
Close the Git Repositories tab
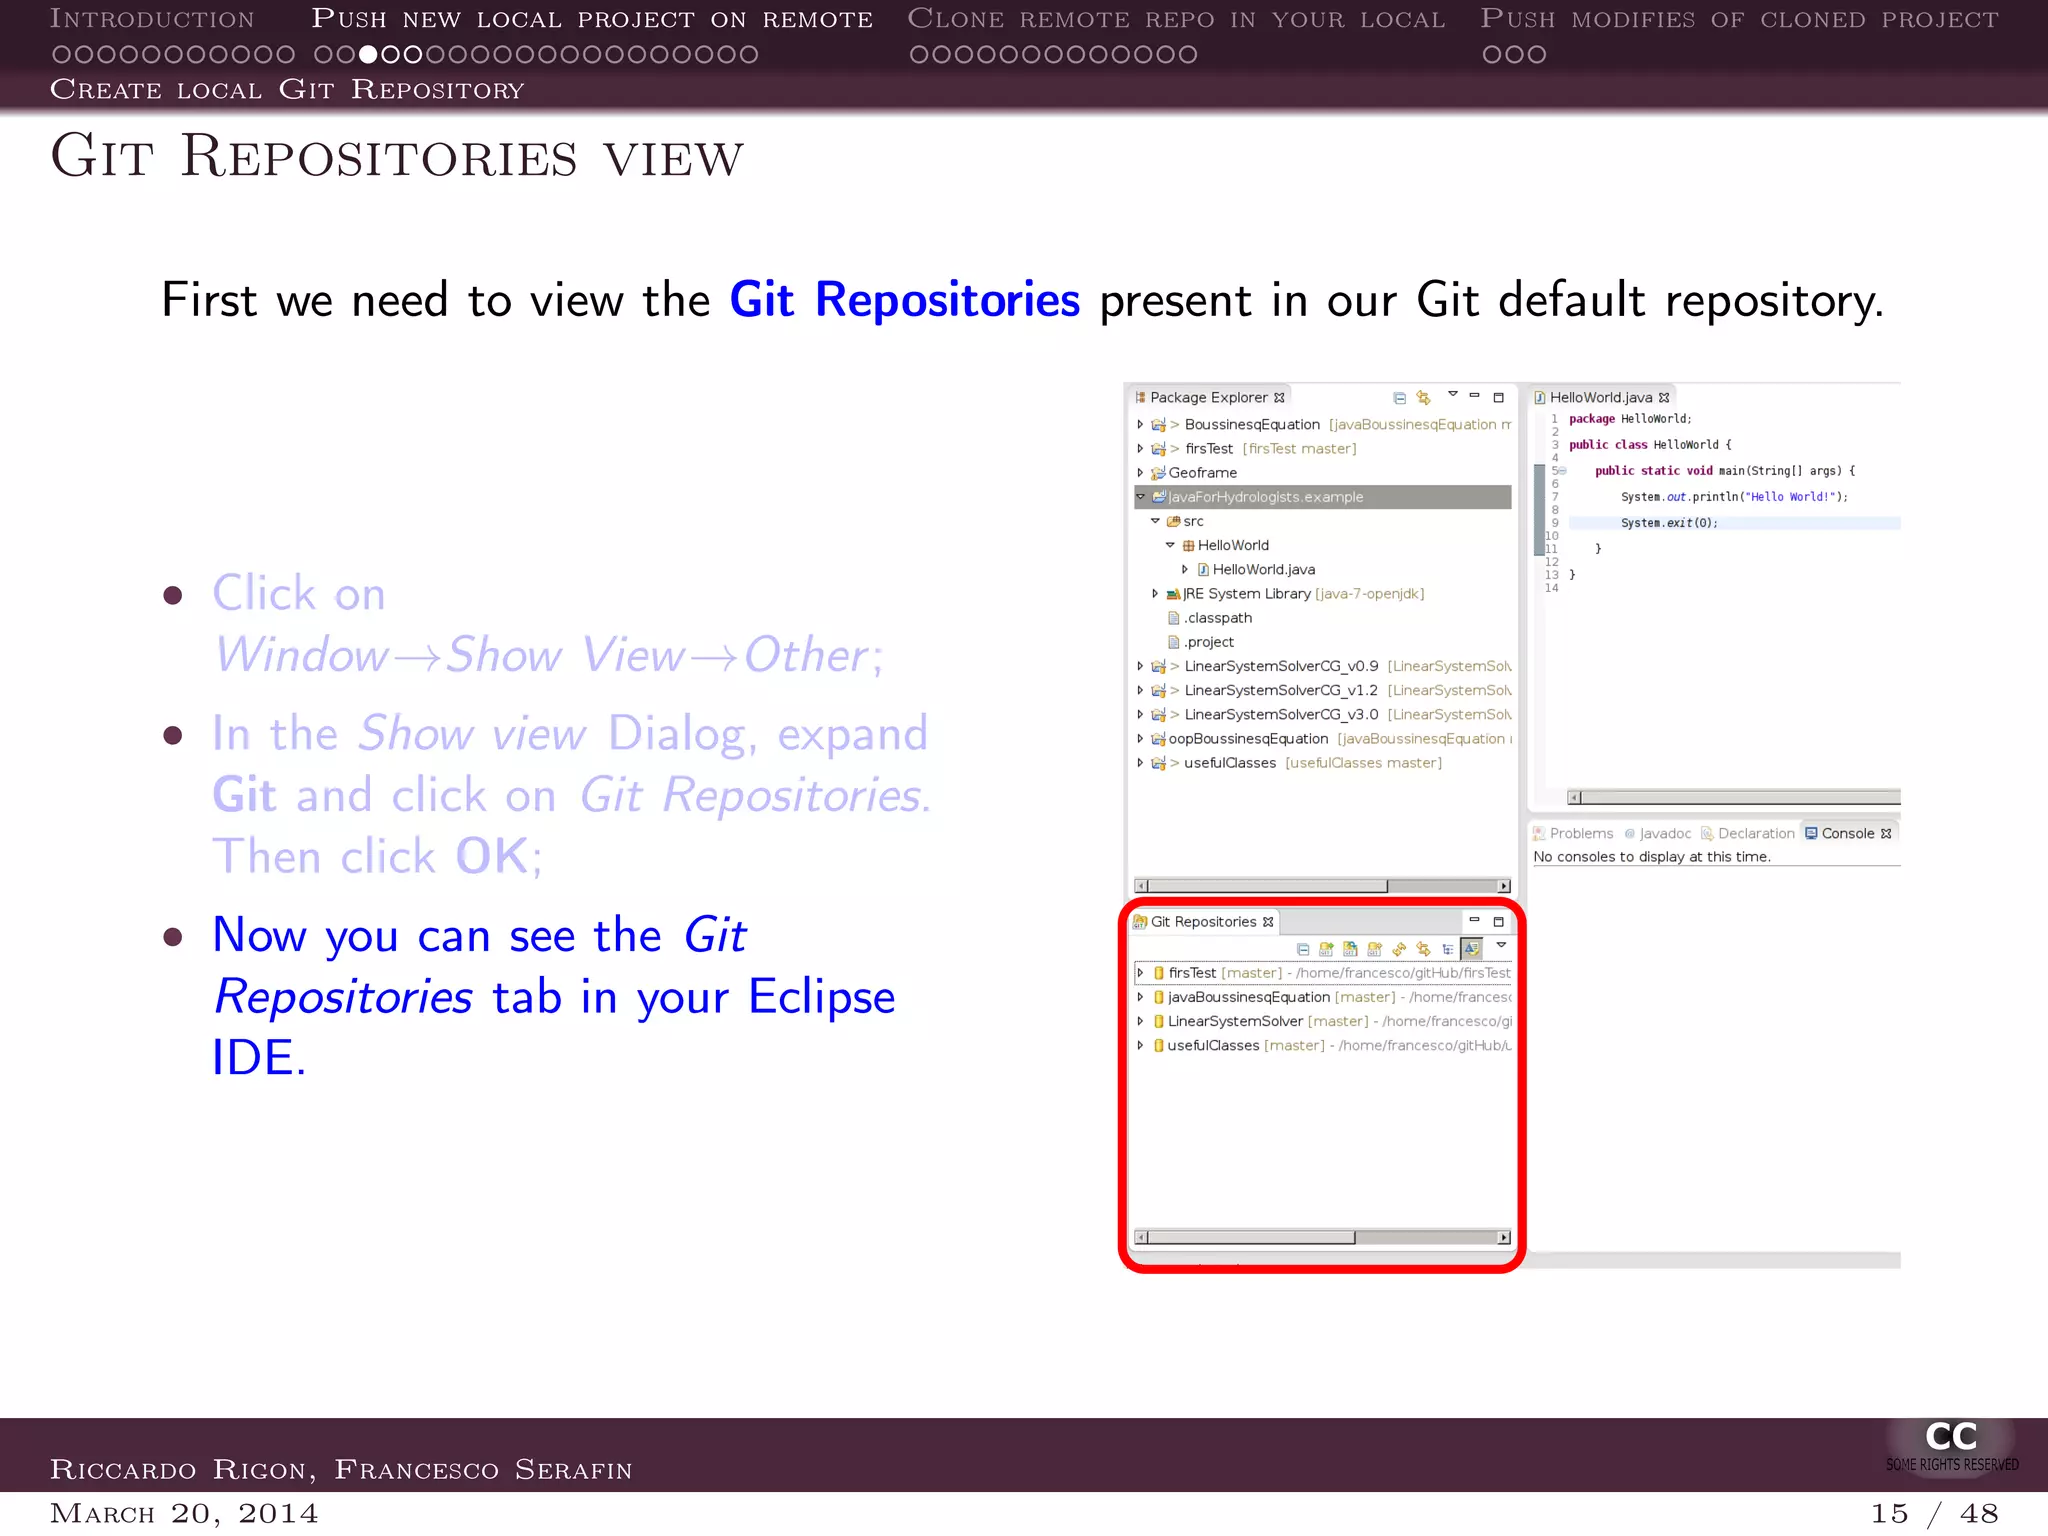1268,922
